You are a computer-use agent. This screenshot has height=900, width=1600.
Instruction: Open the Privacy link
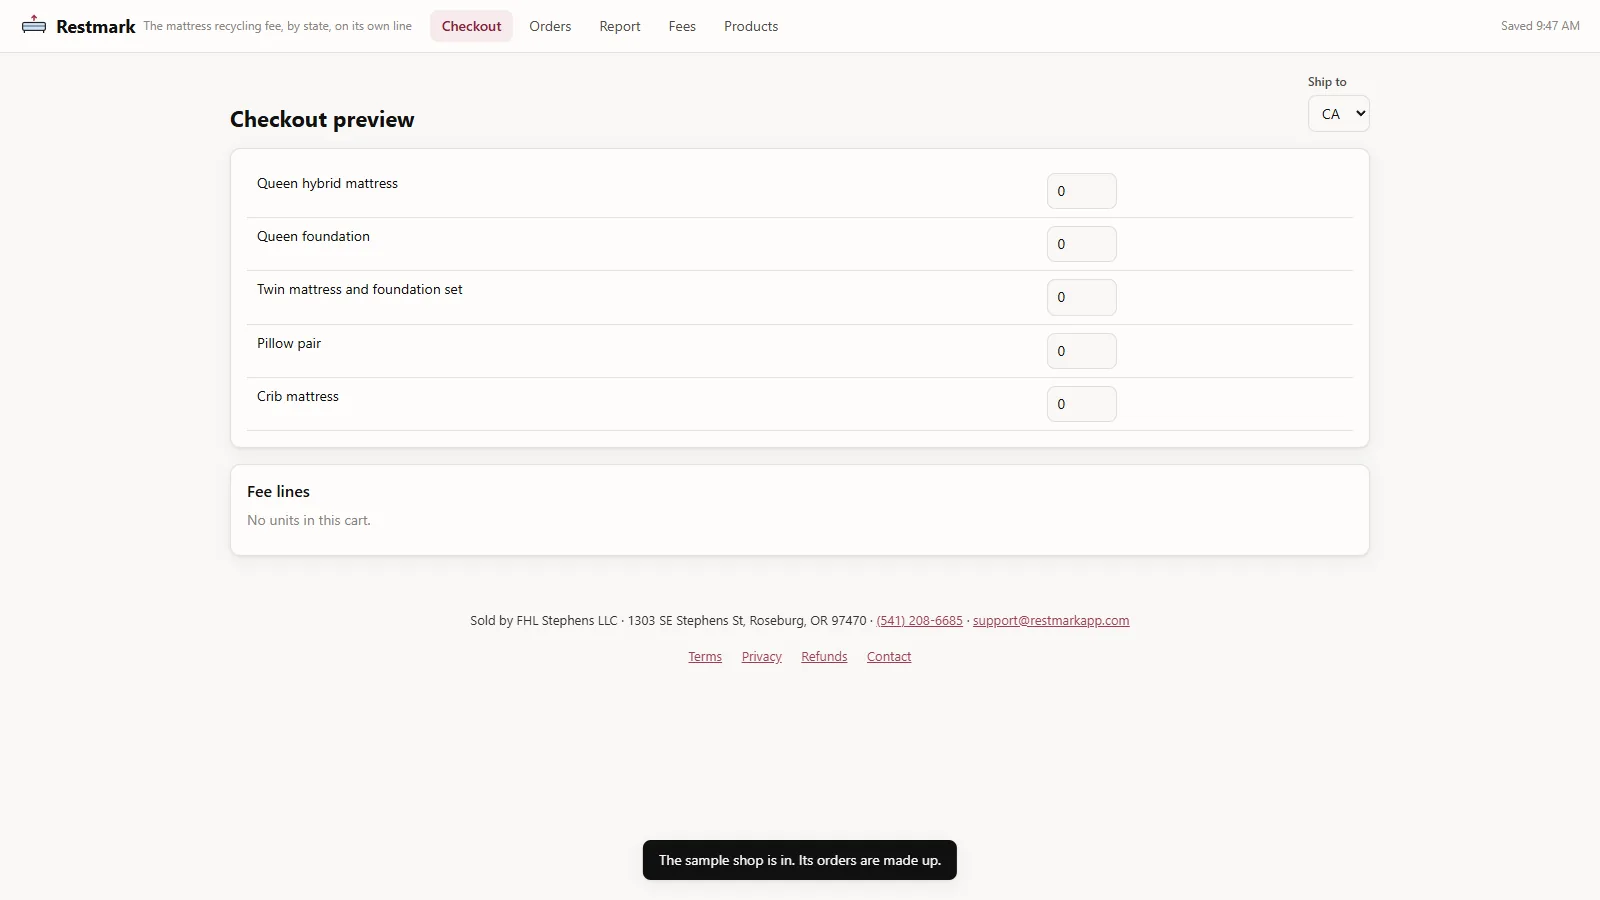point(762,657)
